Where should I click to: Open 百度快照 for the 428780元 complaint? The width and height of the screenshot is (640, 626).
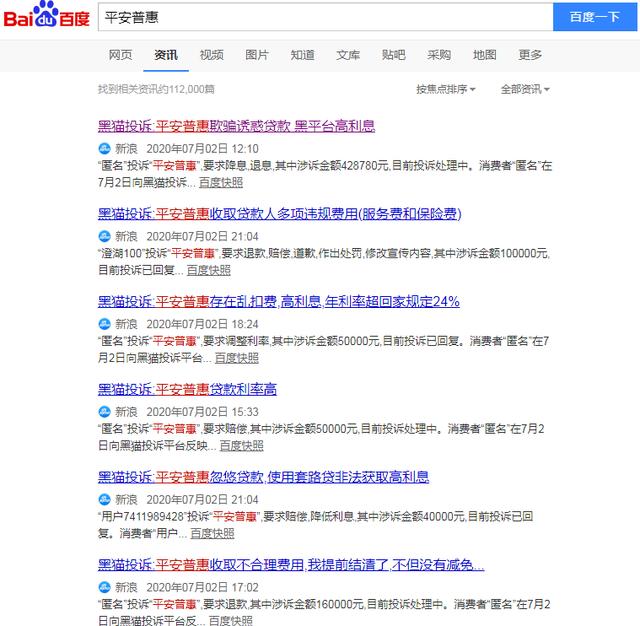221,182
